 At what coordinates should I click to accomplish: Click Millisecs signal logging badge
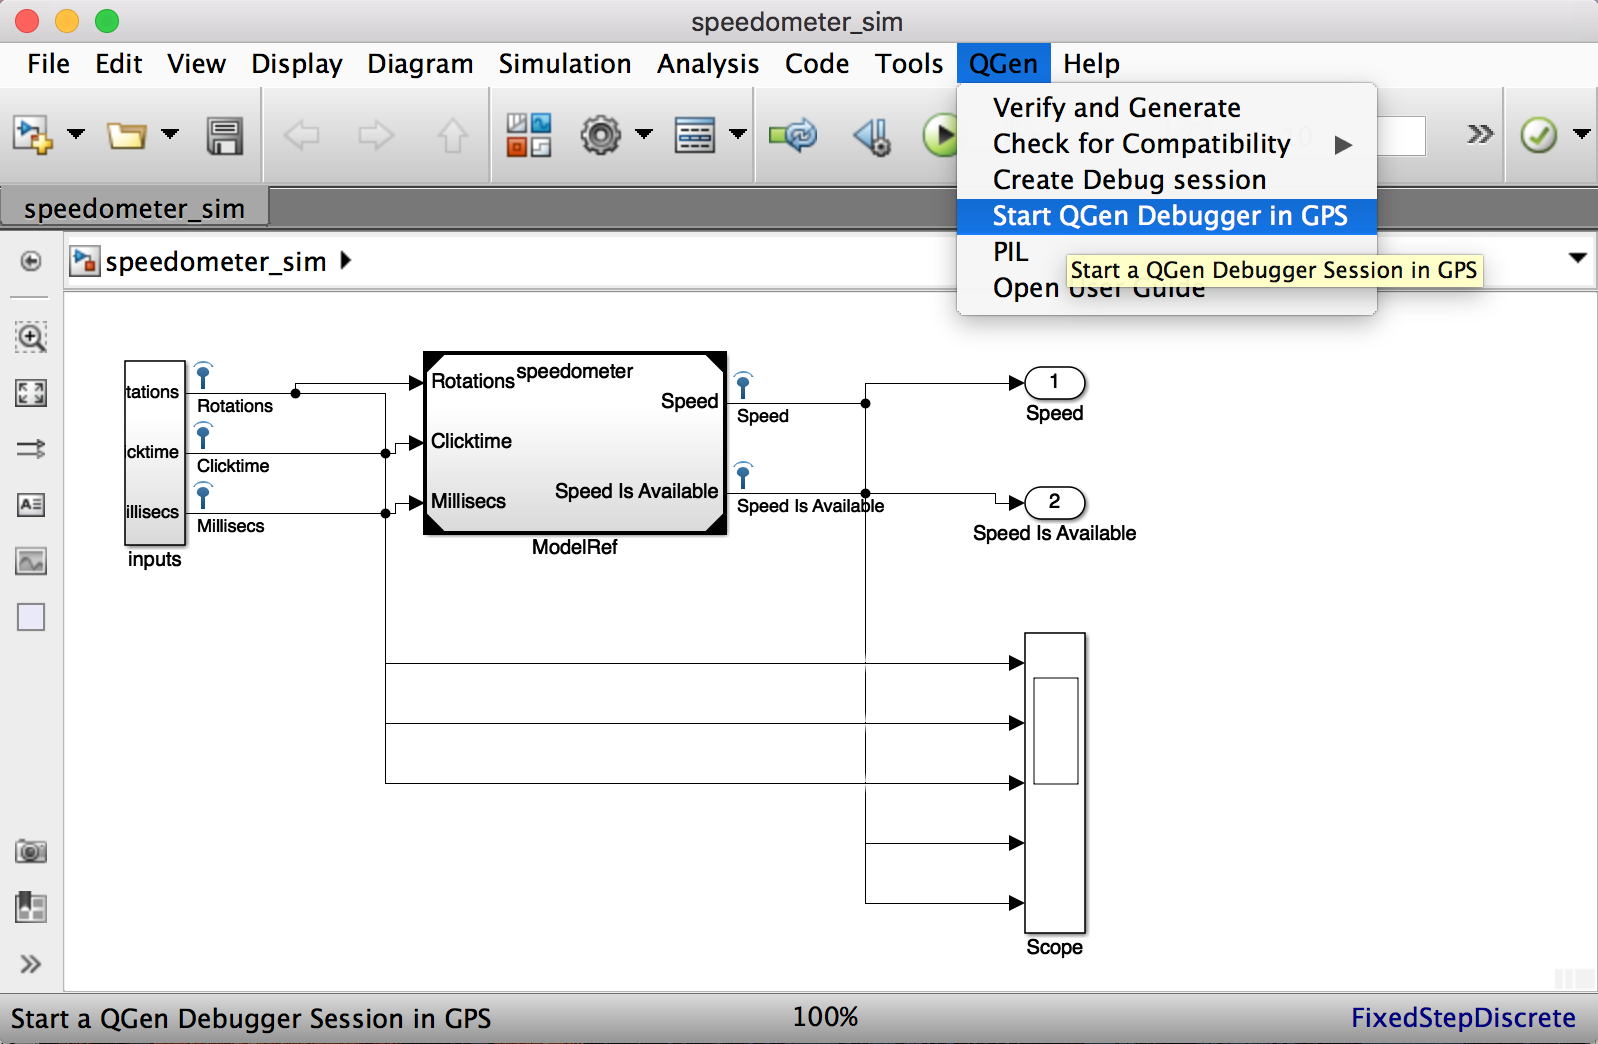click(x=203, y=495)
